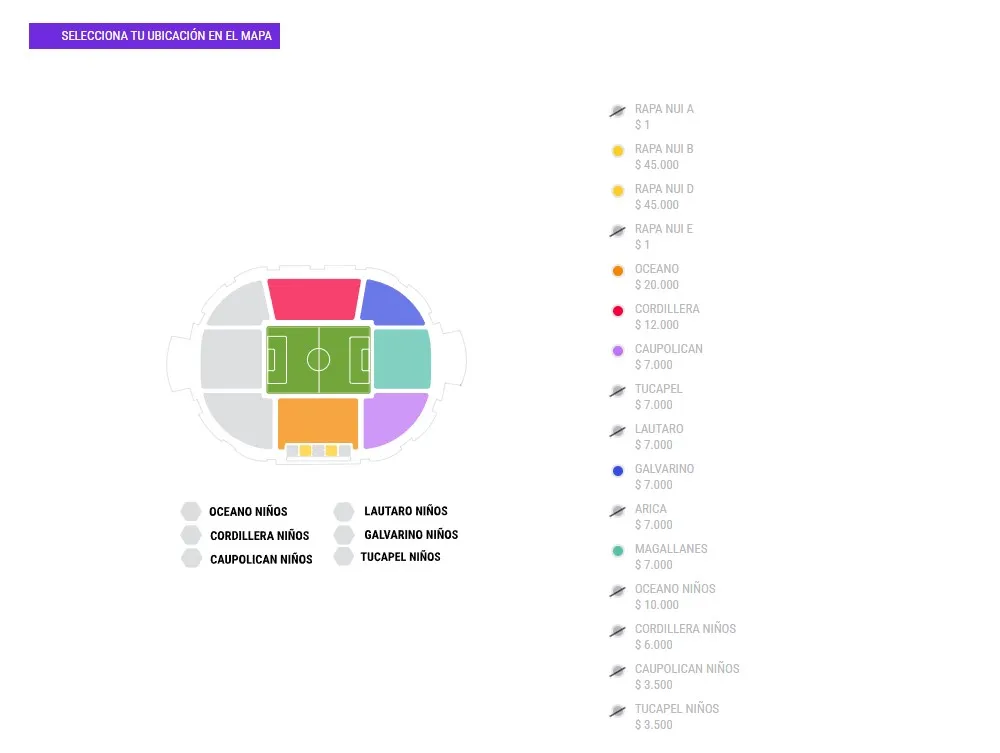Click the red Cordillera legend marker
Image resolution: width=1000 pixels, height=753 pixels.
pyautogui.click(x=618, y=310)
